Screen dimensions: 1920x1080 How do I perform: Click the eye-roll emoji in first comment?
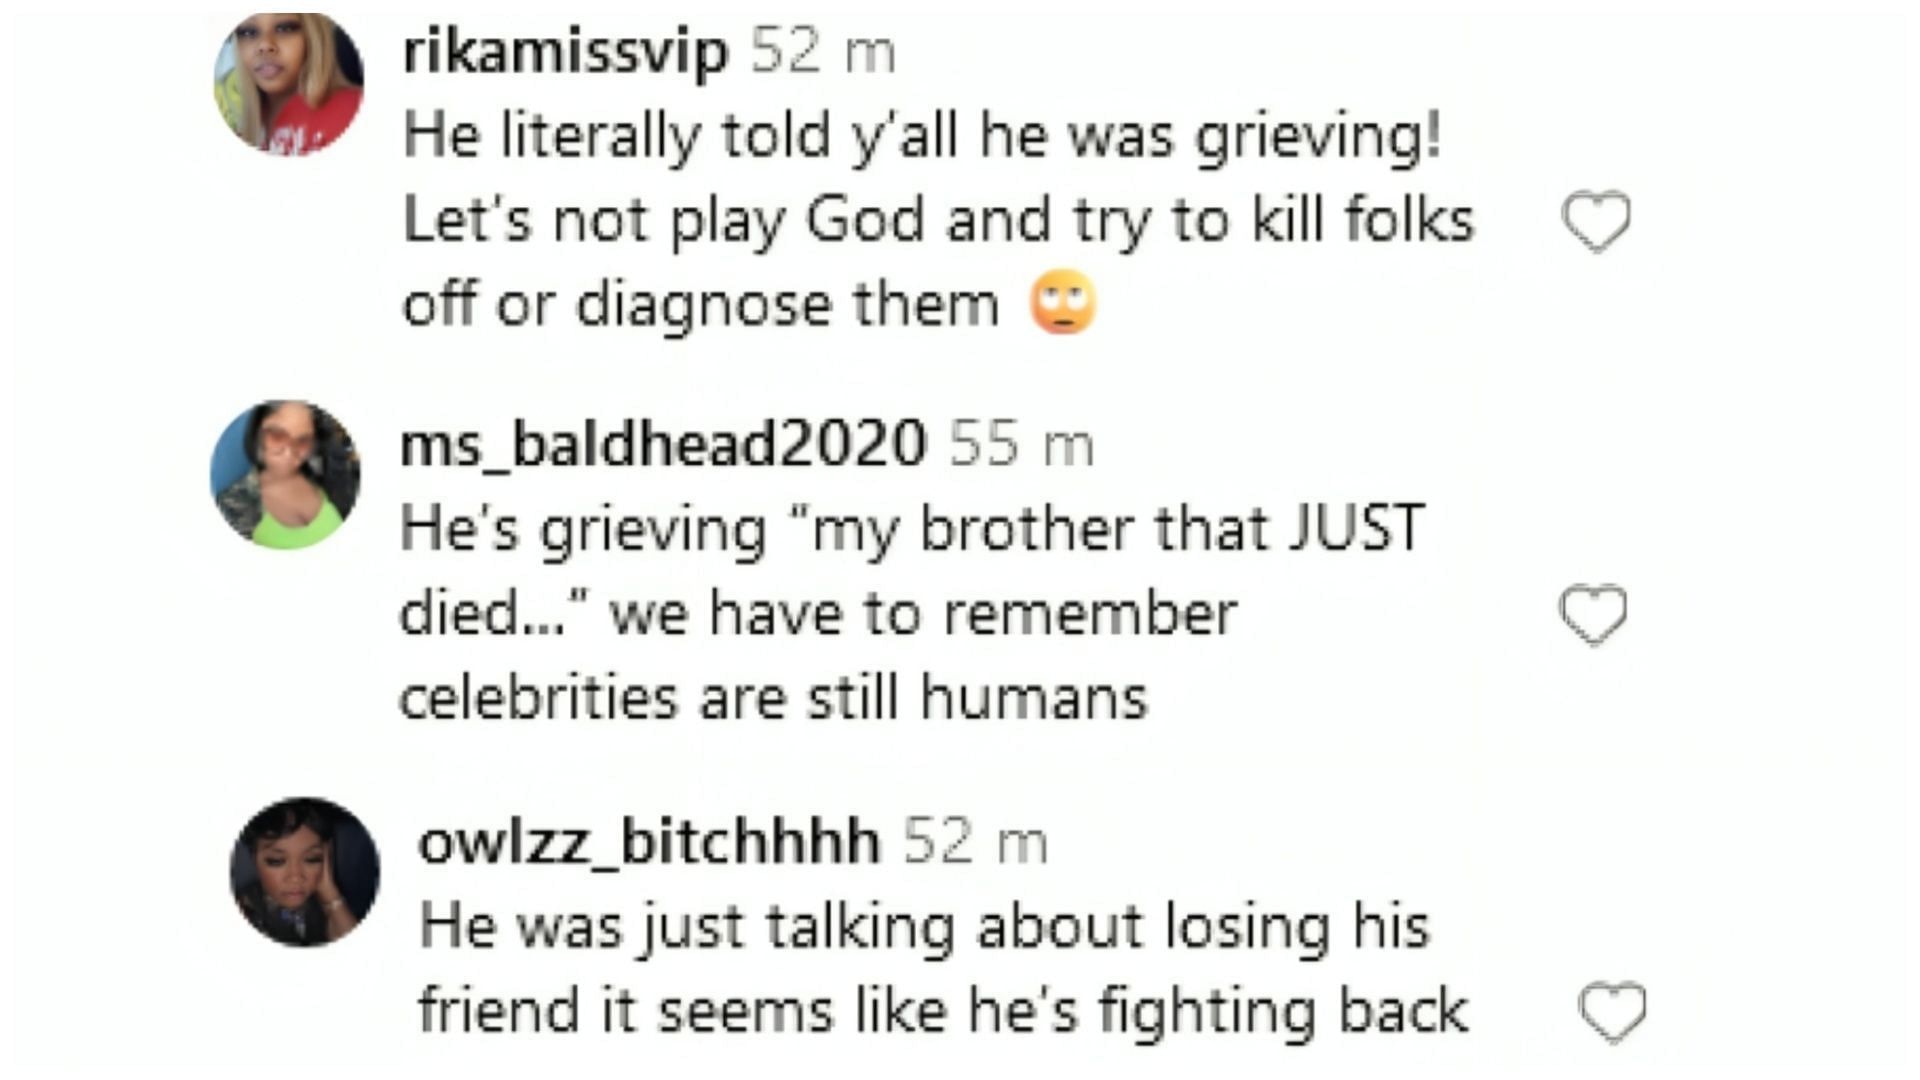1063,304
